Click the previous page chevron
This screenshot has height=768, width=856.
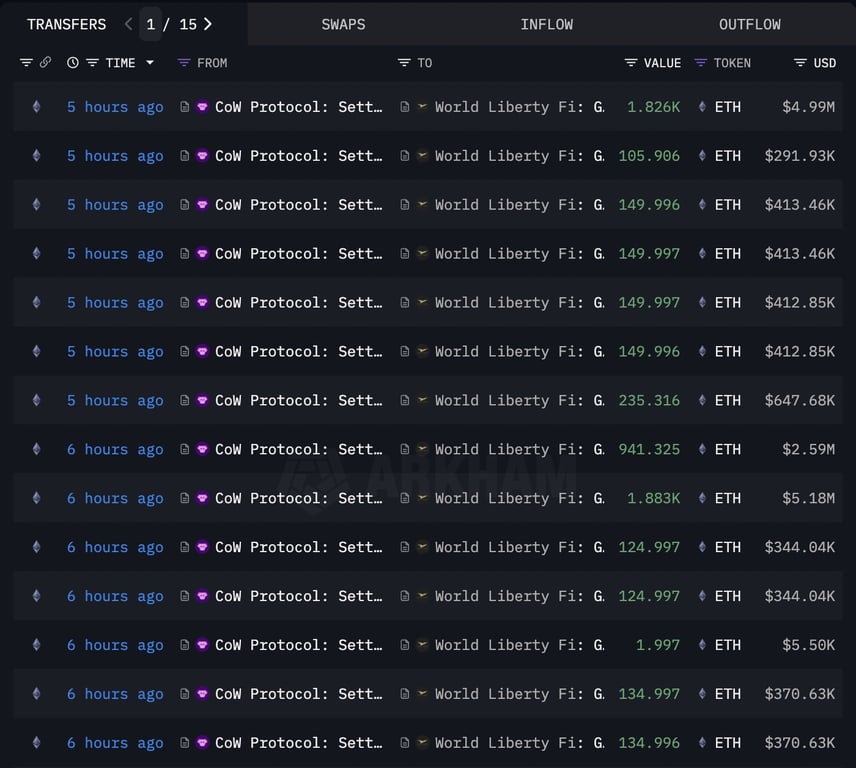pyautogui.click(x=127, y=24)
